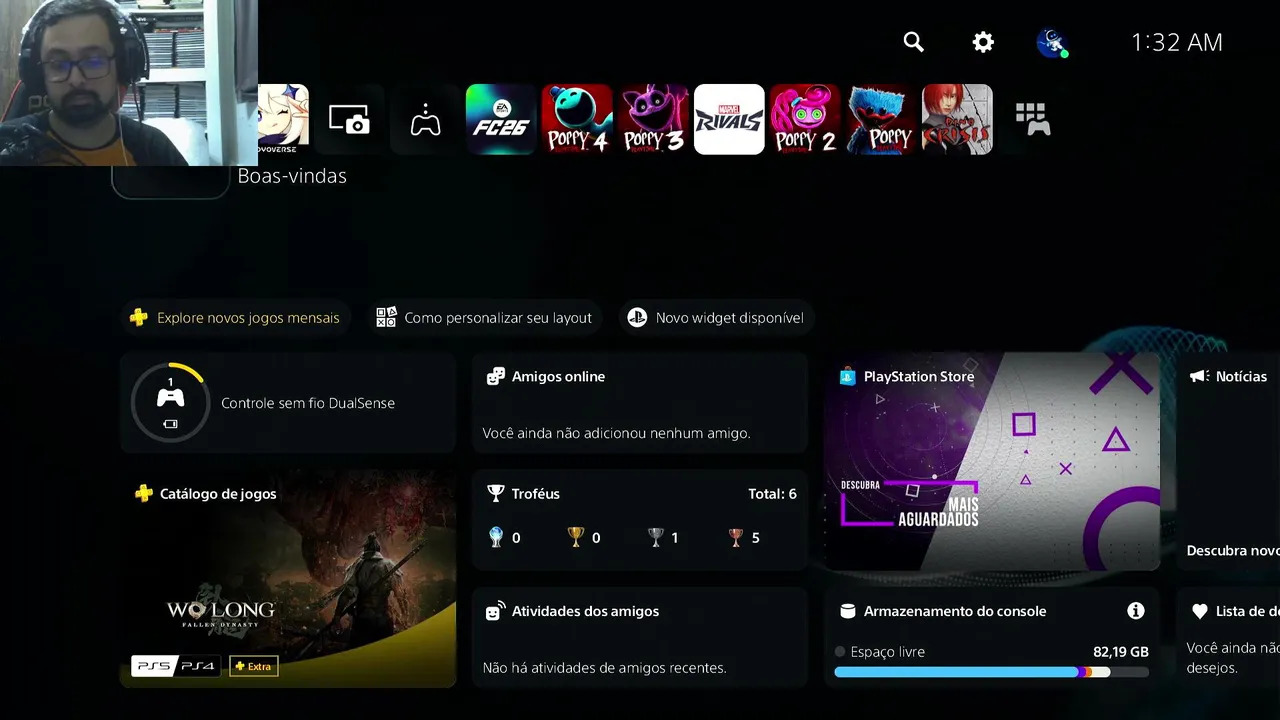
Task: Open the controller accessories icon
Action: 425,120
